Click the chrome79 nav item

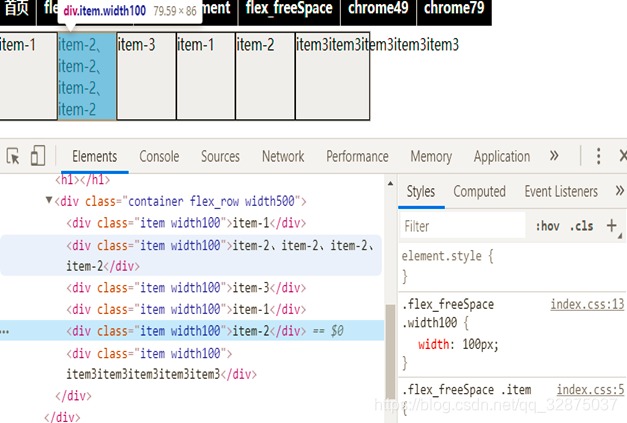point(454,10)
